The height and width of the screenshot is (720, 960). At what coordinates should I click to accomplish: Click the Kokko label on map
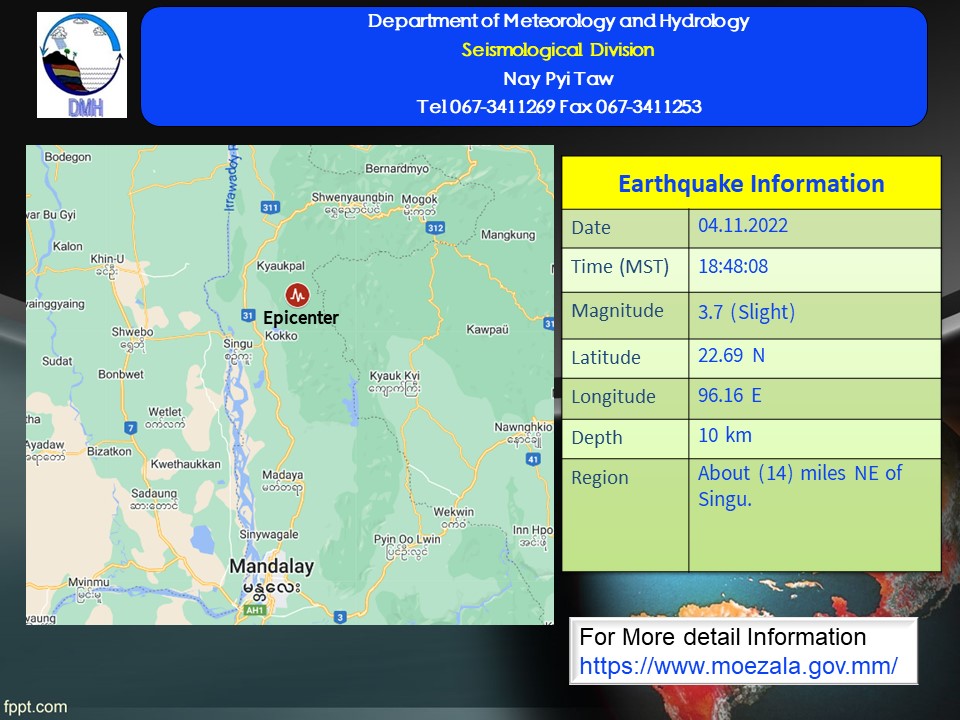(x=281, y=336)
